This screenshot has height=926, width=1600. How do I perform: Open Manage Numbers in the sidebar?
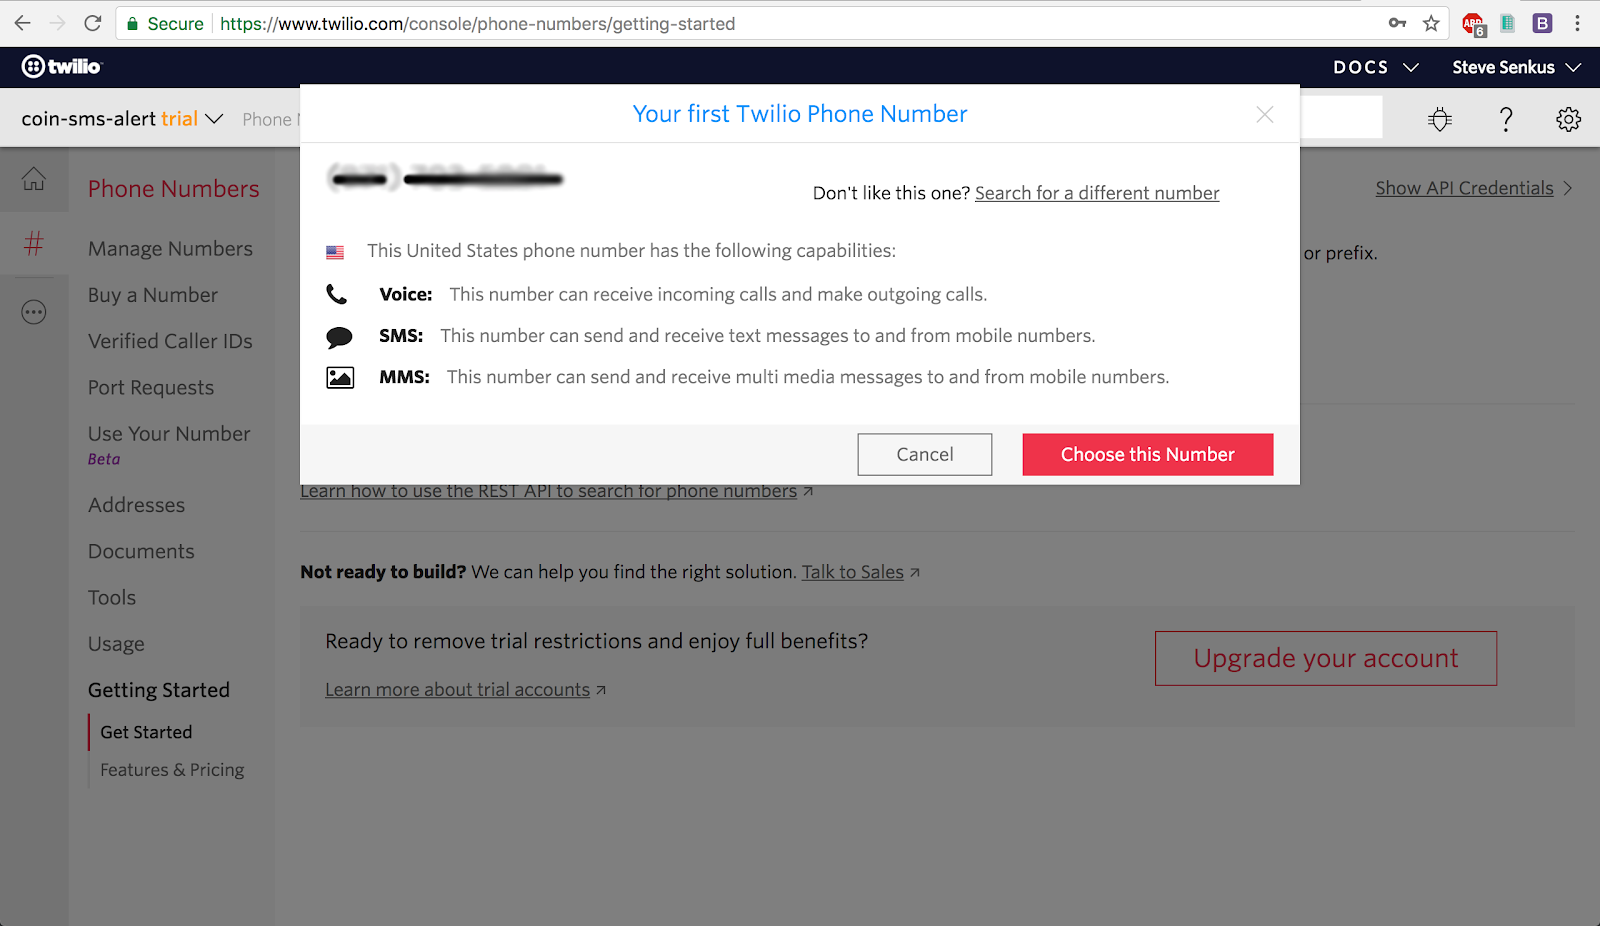coord(170,249)
